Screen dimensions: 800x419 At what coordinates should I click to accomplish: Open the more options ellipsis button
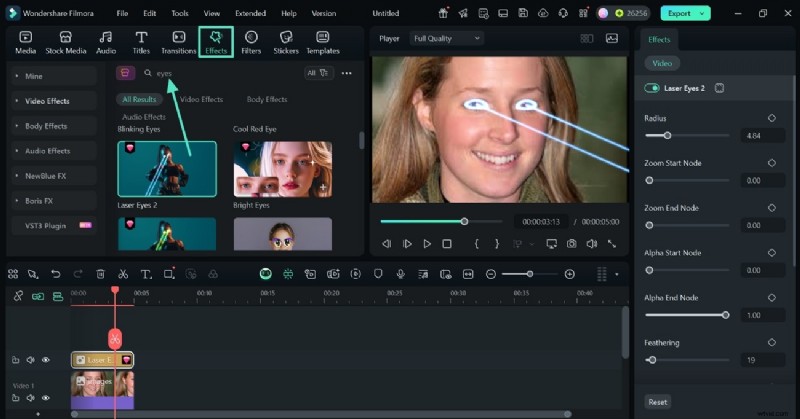[x=346, y=73]
